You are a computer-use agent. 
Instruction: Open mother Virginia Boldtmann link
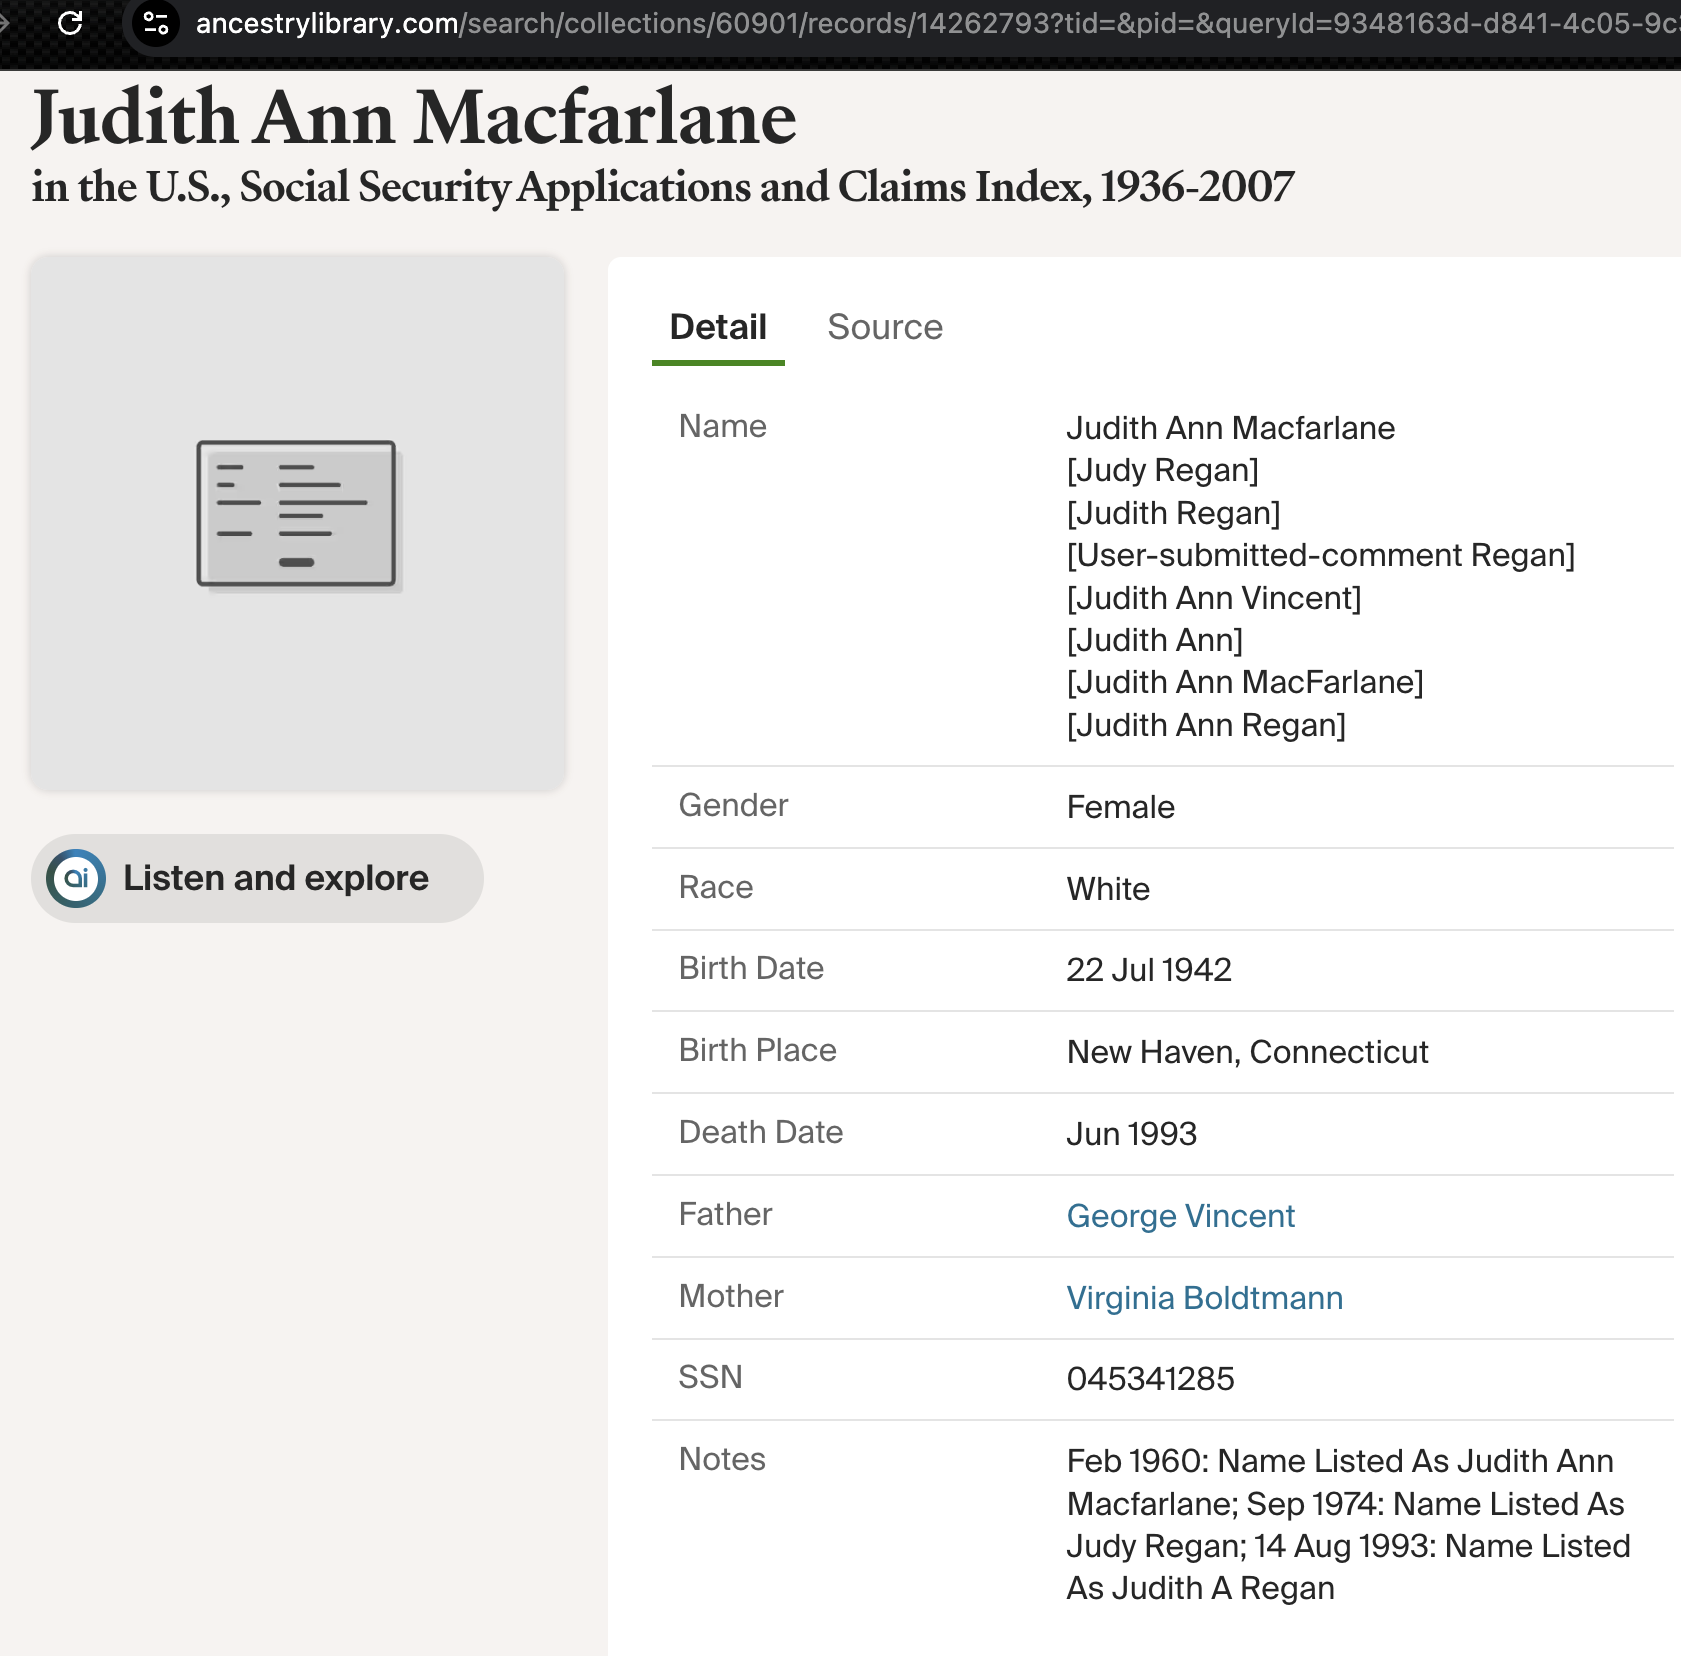(x=1204, y=1298)
